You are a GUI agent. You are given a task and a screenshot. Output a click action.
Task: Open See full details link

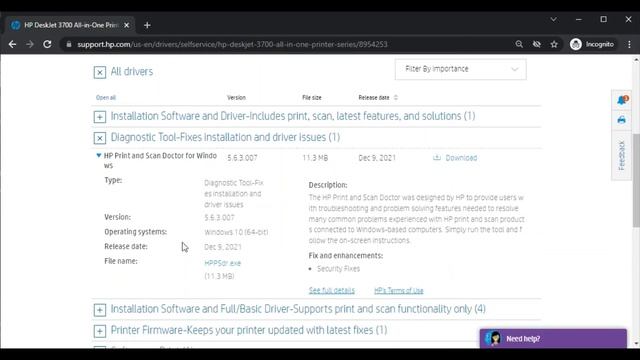click(x=331, y=291)
